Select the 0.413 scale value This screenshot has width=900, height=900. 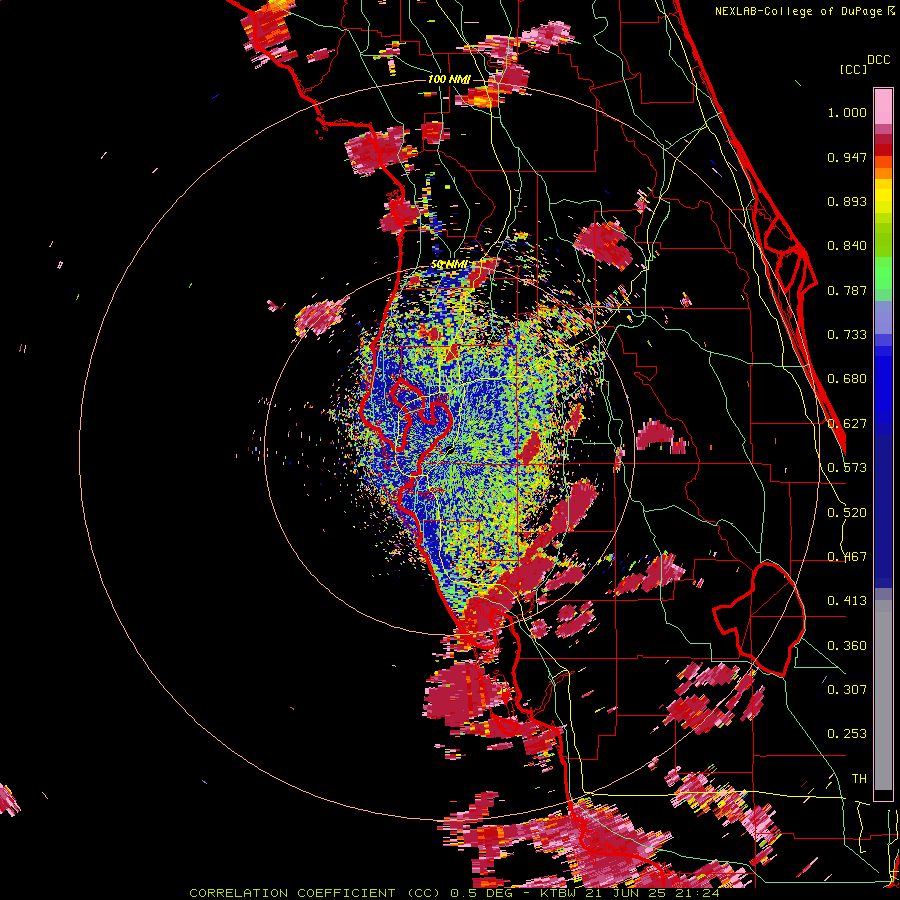point(847,601)
